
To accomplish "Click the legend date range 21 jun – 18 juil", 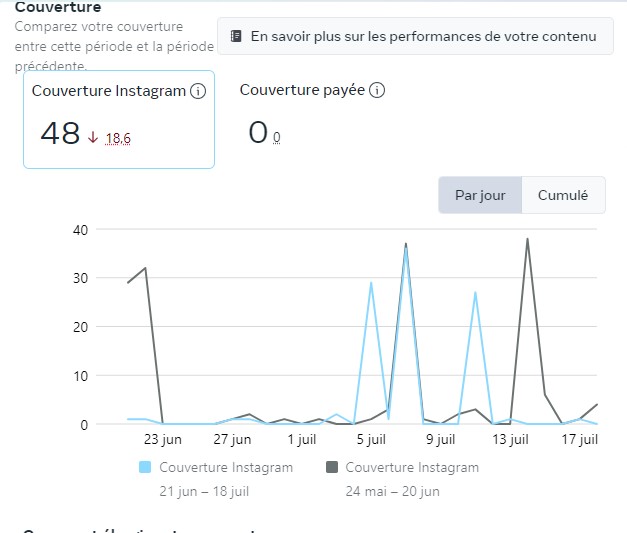I will pos(204,491).
